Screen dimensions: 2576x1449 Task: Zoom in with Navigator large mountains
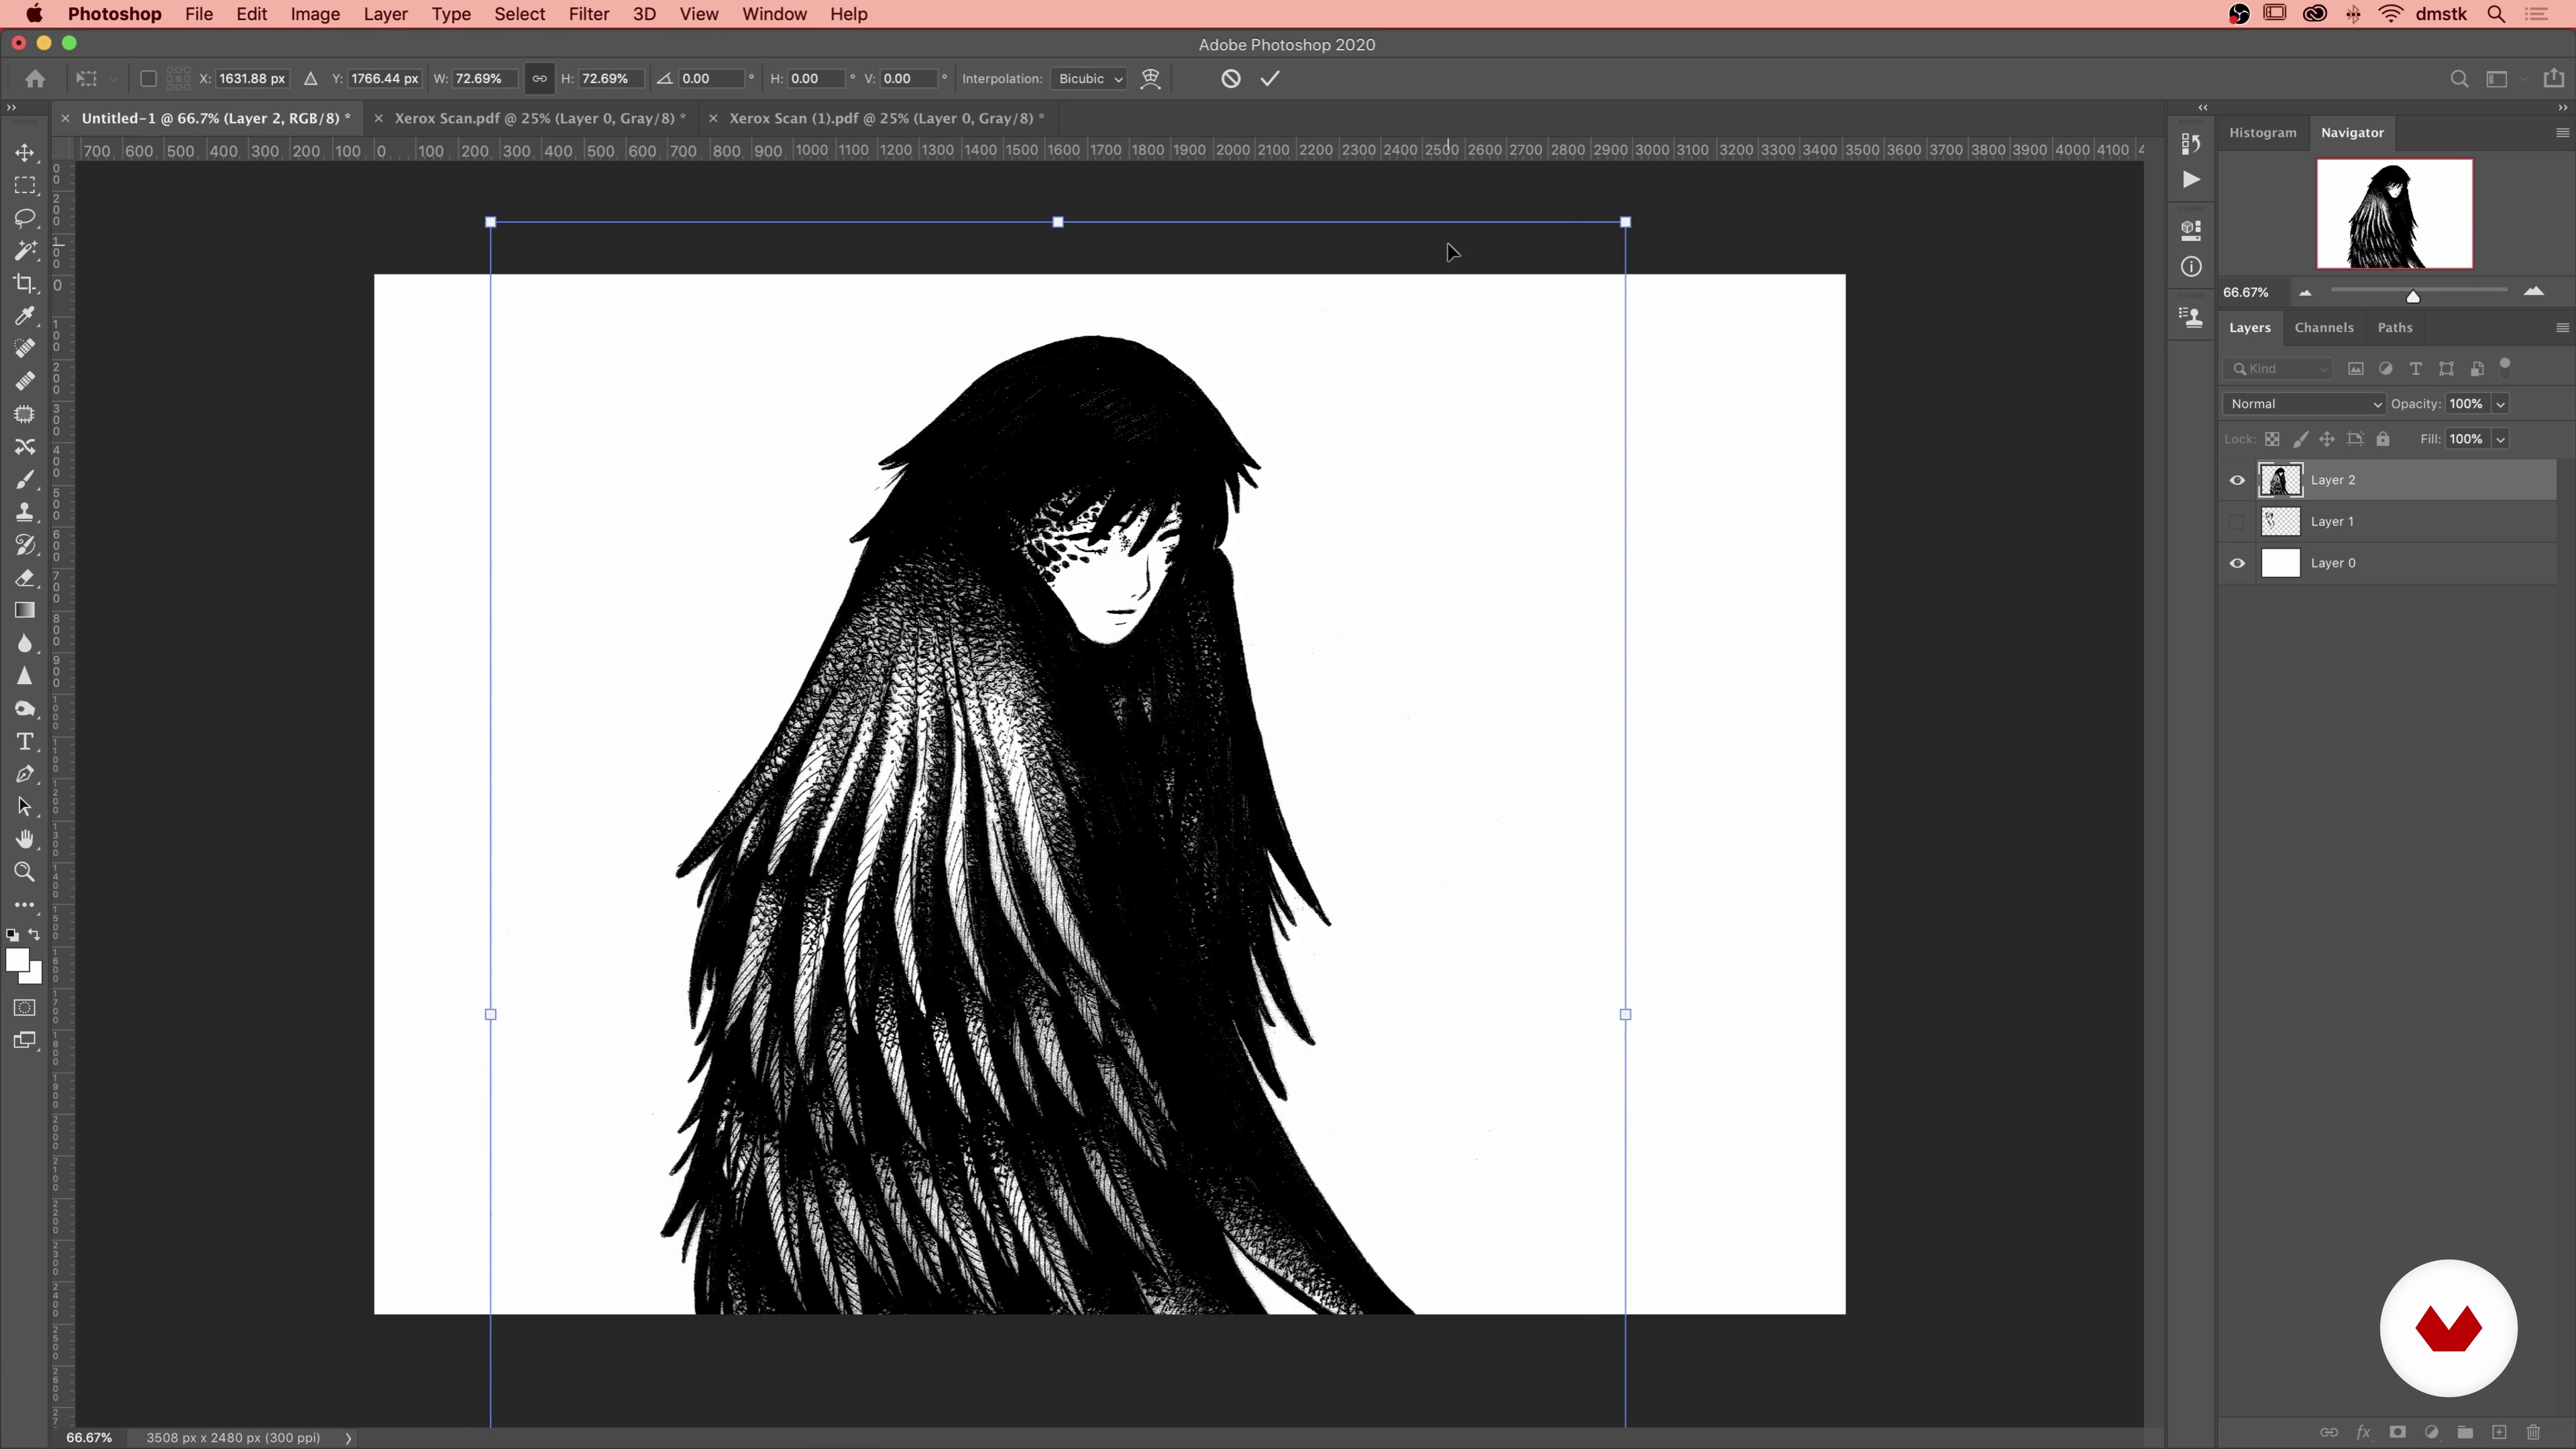coord(2533,292)
